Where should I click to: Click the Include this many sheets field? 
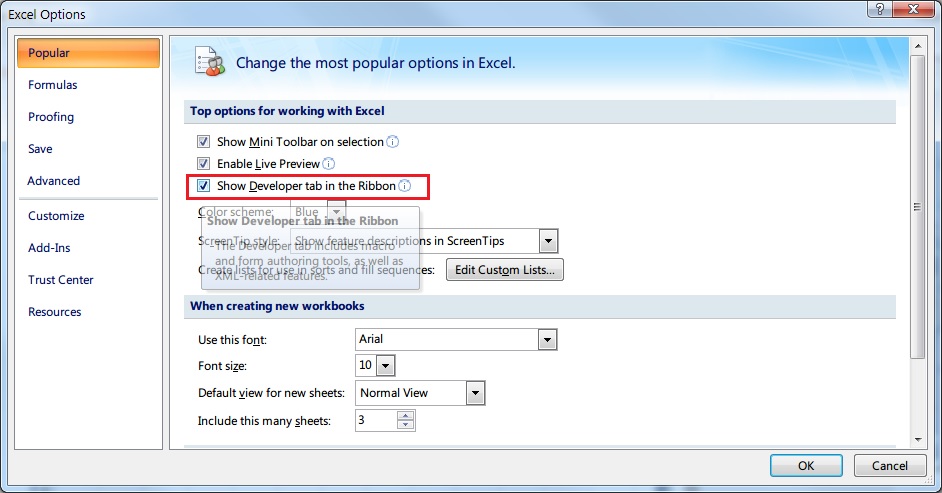click(x=376, y=420)
